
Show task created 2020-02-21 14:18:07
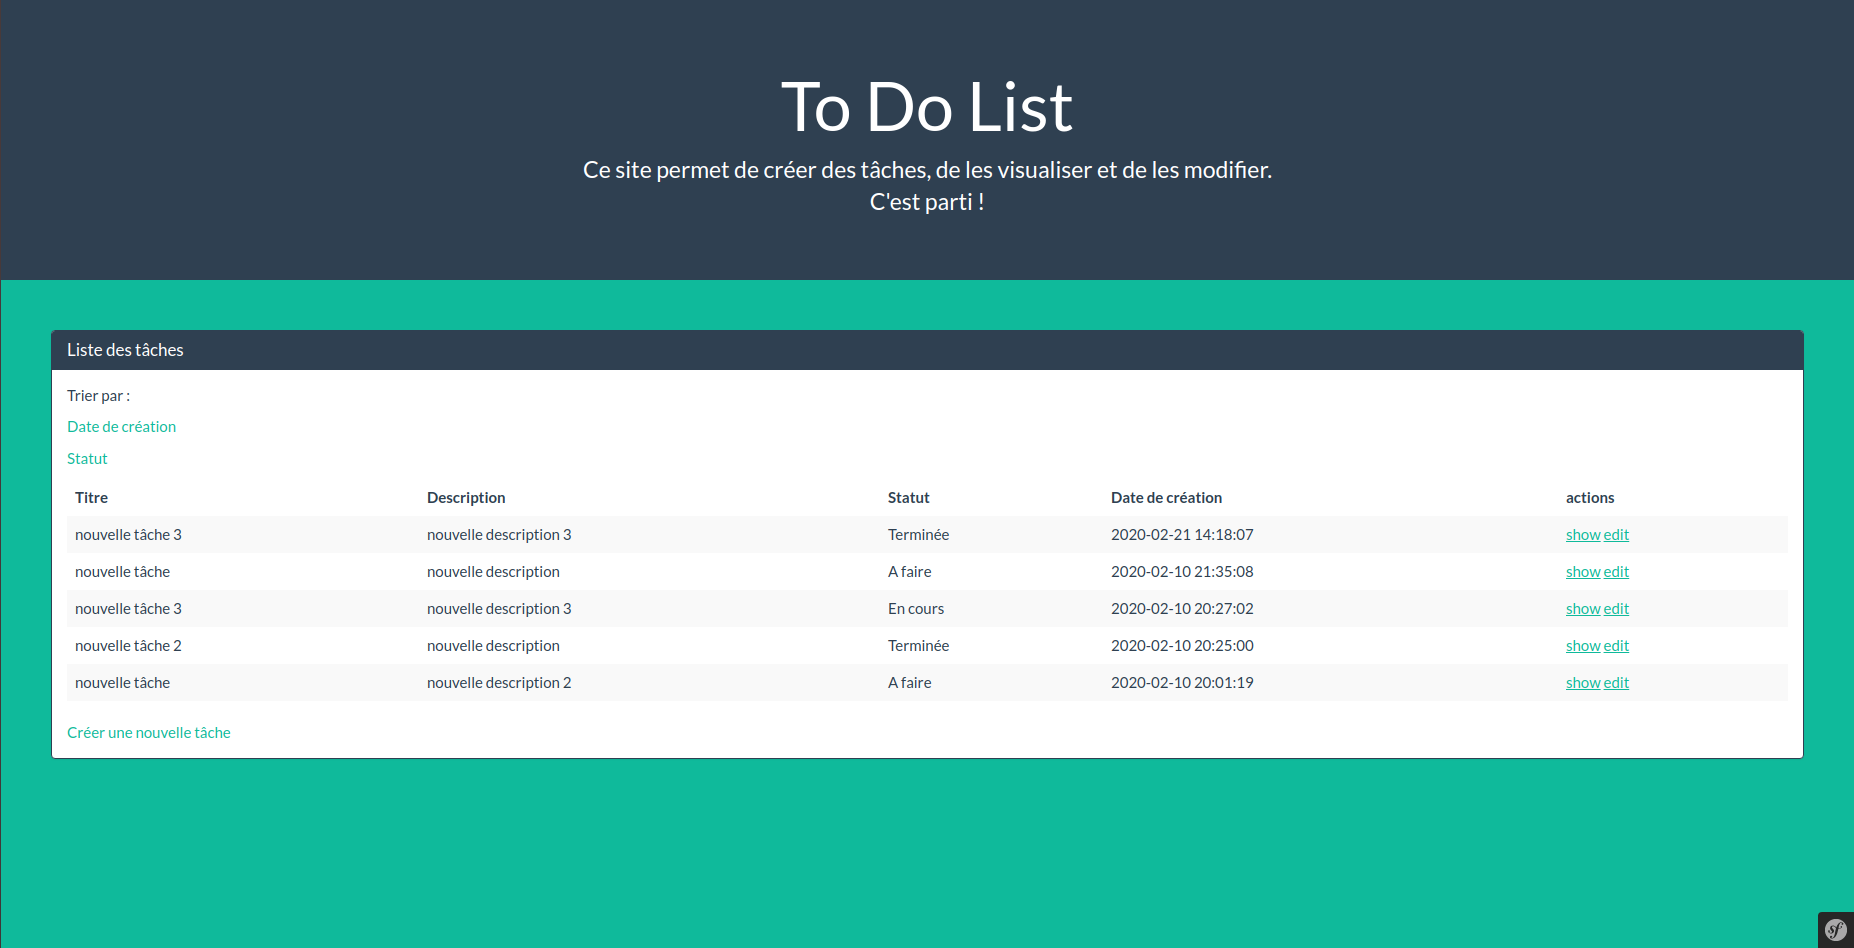click(x=1583, y=535)
